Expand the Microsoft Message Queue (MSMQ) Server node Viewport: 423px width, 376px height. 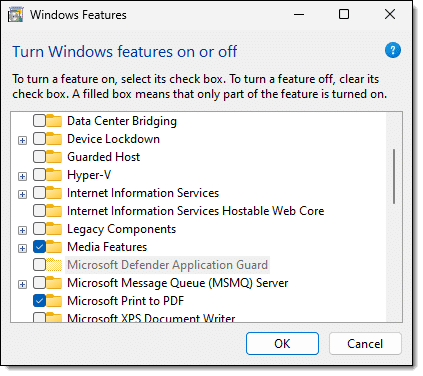22,284
